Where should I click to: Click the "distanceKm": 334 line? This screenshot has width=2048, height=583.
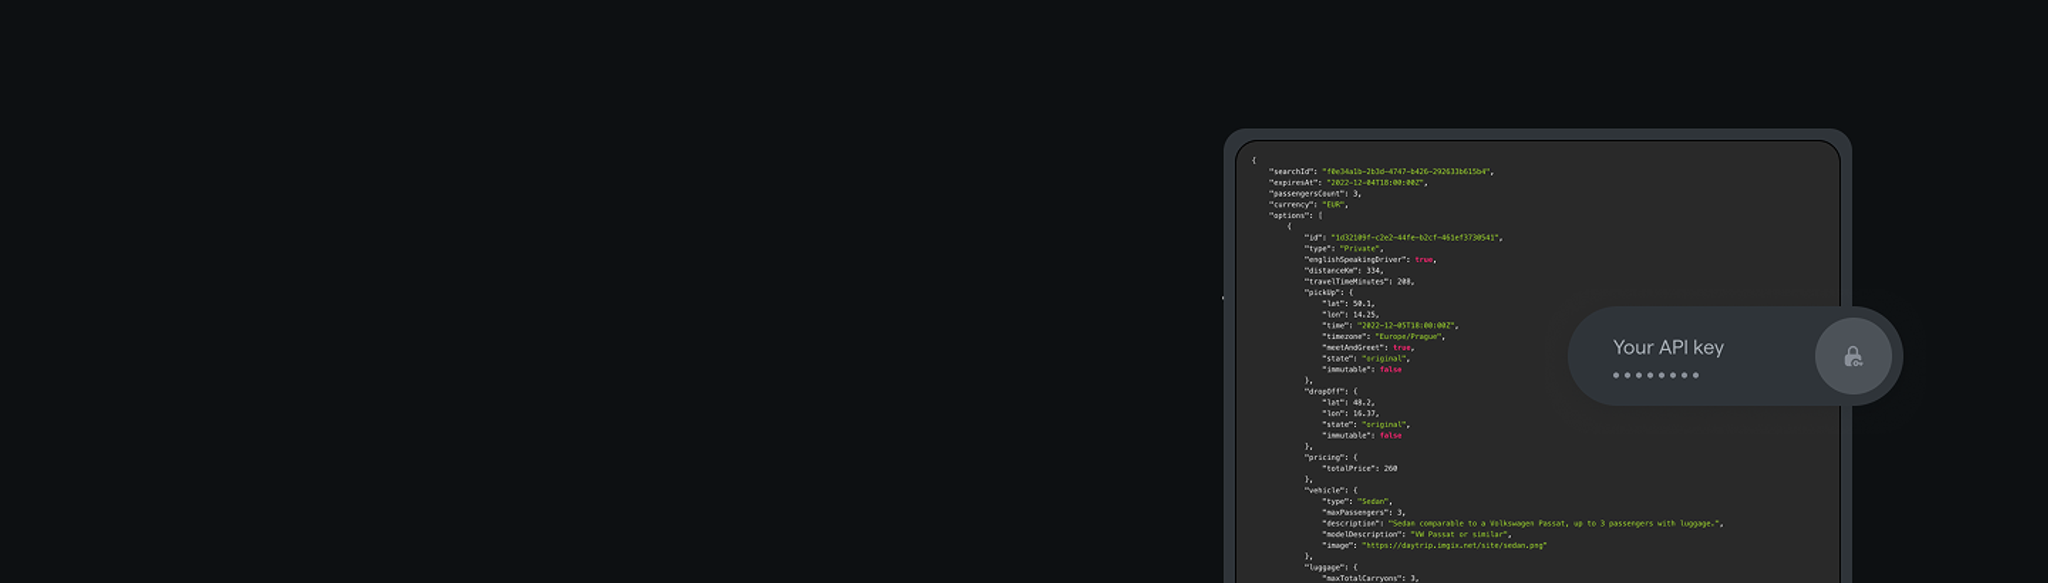(1344, 270)
